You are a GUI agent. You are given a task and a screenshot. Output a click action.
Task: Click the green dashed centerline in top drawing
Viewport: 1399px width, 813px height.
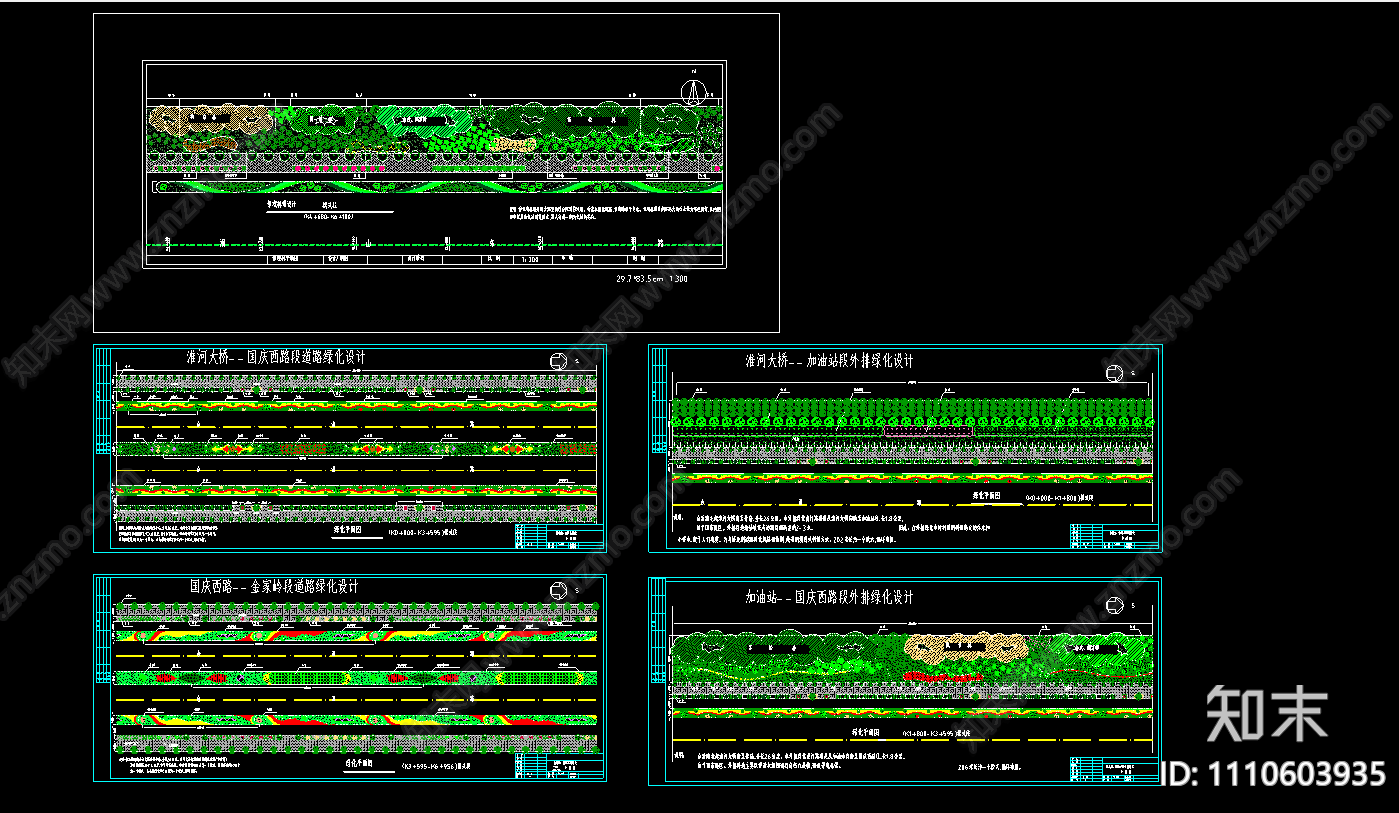pos(400,243)
